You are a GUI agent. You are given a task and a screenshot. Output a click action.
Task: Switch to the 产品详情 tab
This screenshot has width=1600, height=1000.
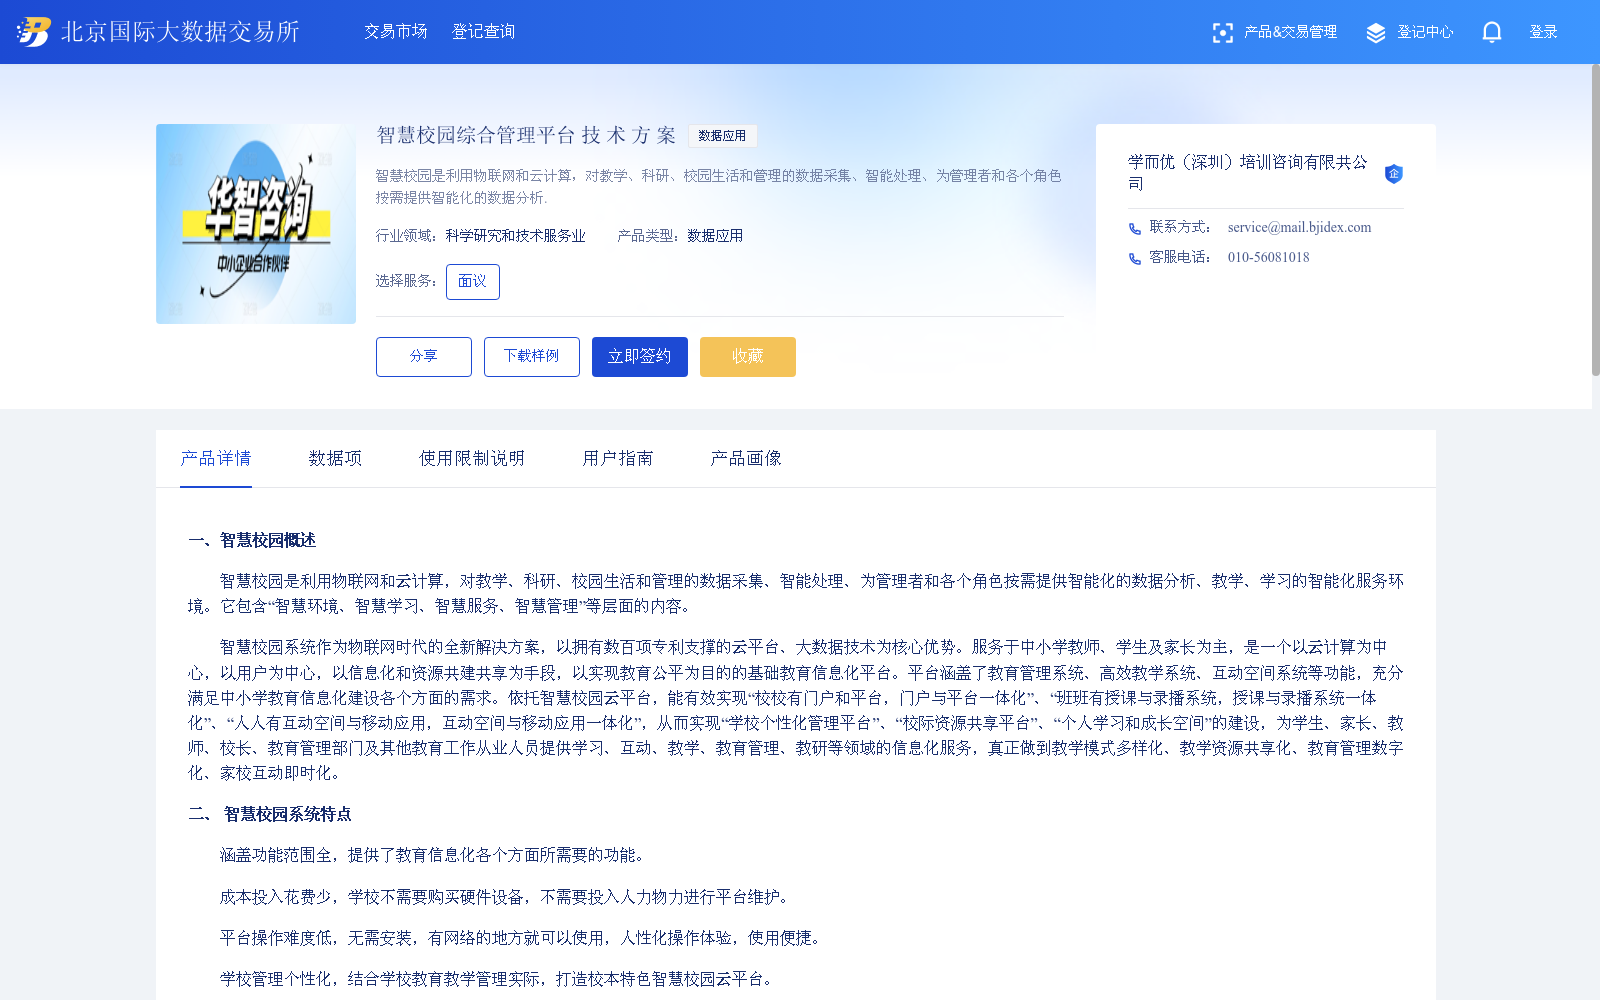click(x=216, y=458)
